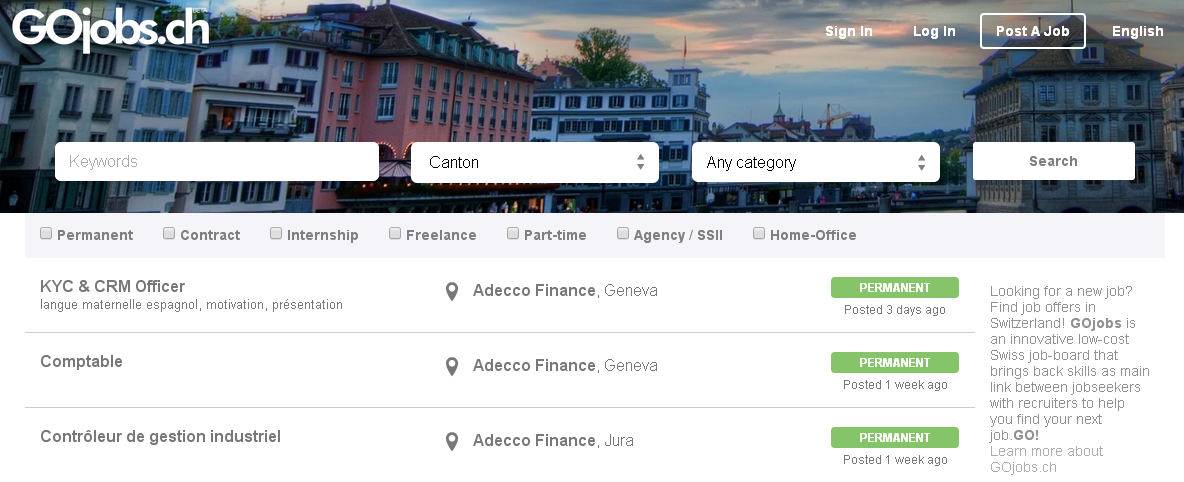Image resolution: width=1184 pixels, height=482 pixels.
Task: Click location pin in Comptable row
Action: coord(452,366)
